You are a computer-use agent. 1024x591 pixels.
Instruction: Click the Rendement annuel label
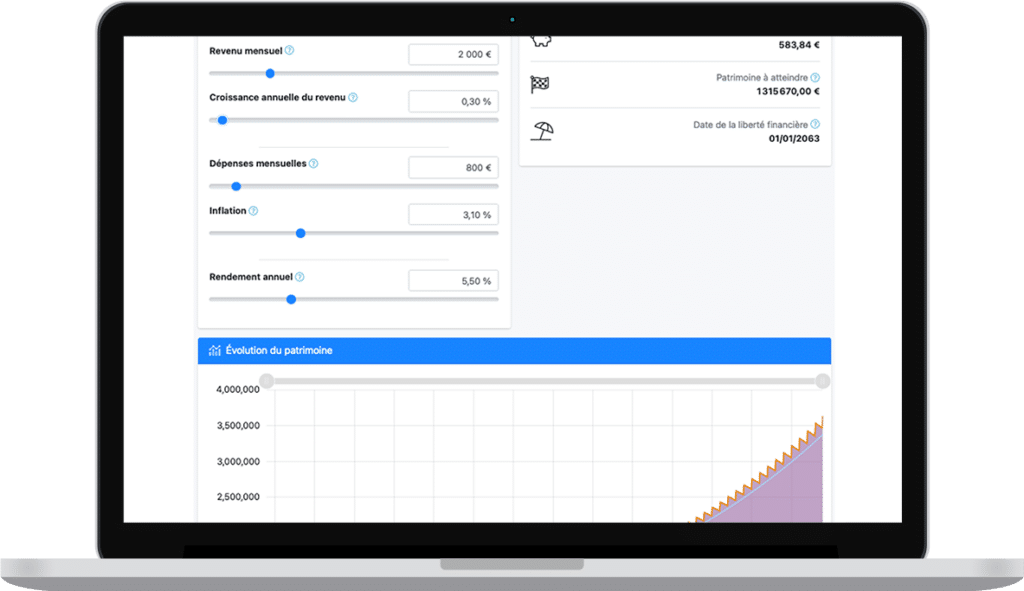coord(251,277)
